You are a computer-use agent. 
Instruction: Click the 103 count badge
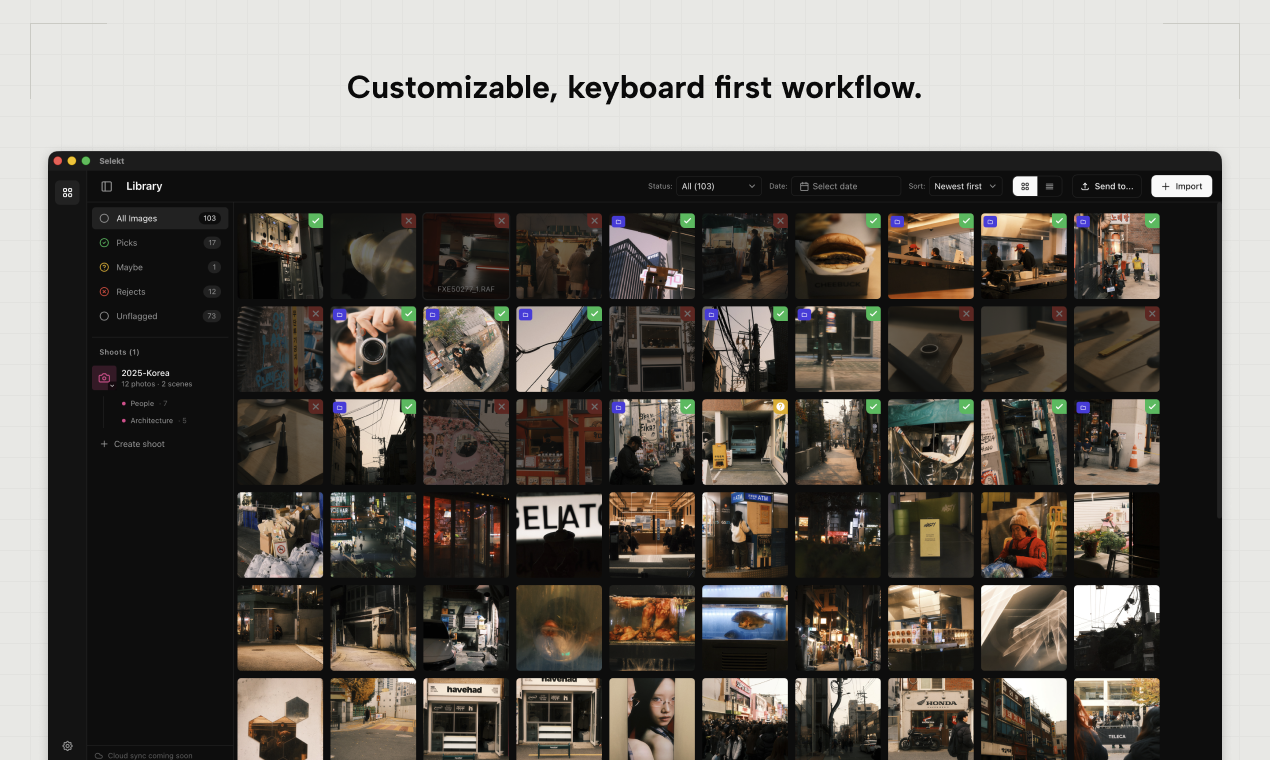[x=209, y=218]
